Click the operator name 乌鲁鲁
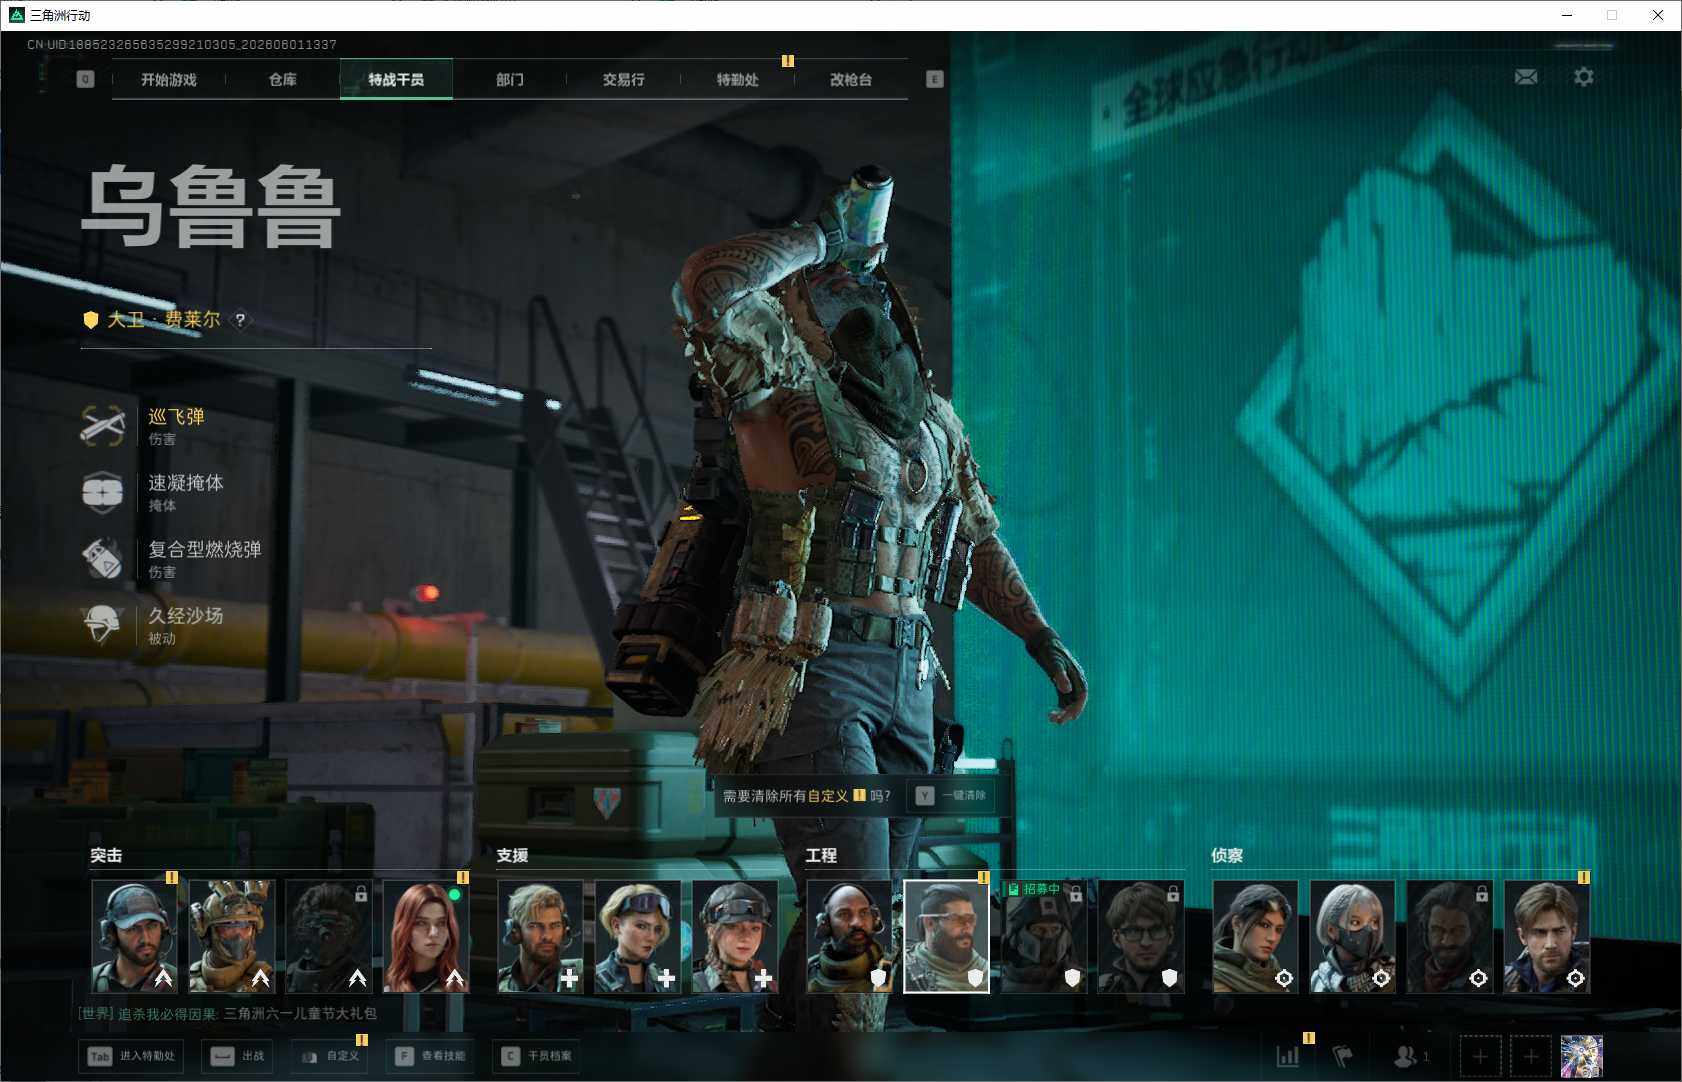 coord(211,207)
